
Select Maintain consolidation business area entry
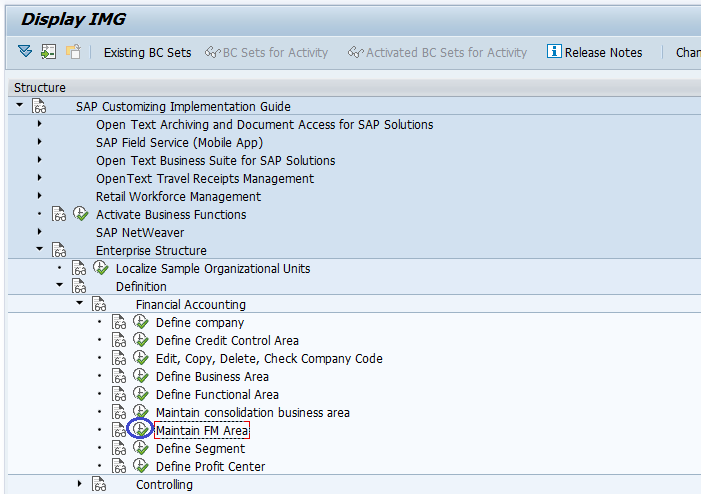(x=253, y=413)
